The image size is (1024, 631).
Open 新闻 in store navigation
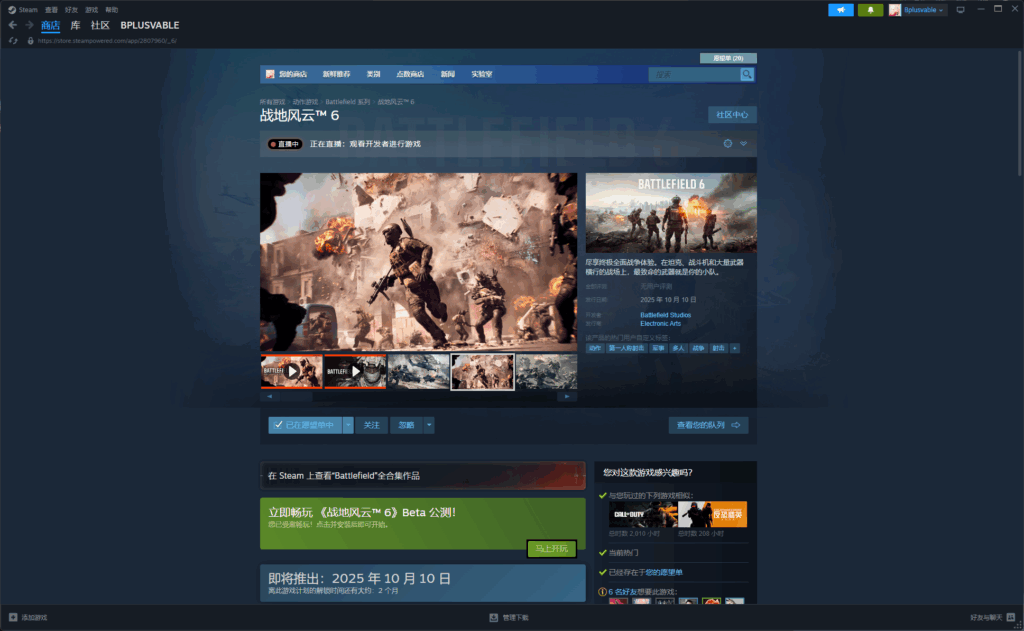pos(447,74)
